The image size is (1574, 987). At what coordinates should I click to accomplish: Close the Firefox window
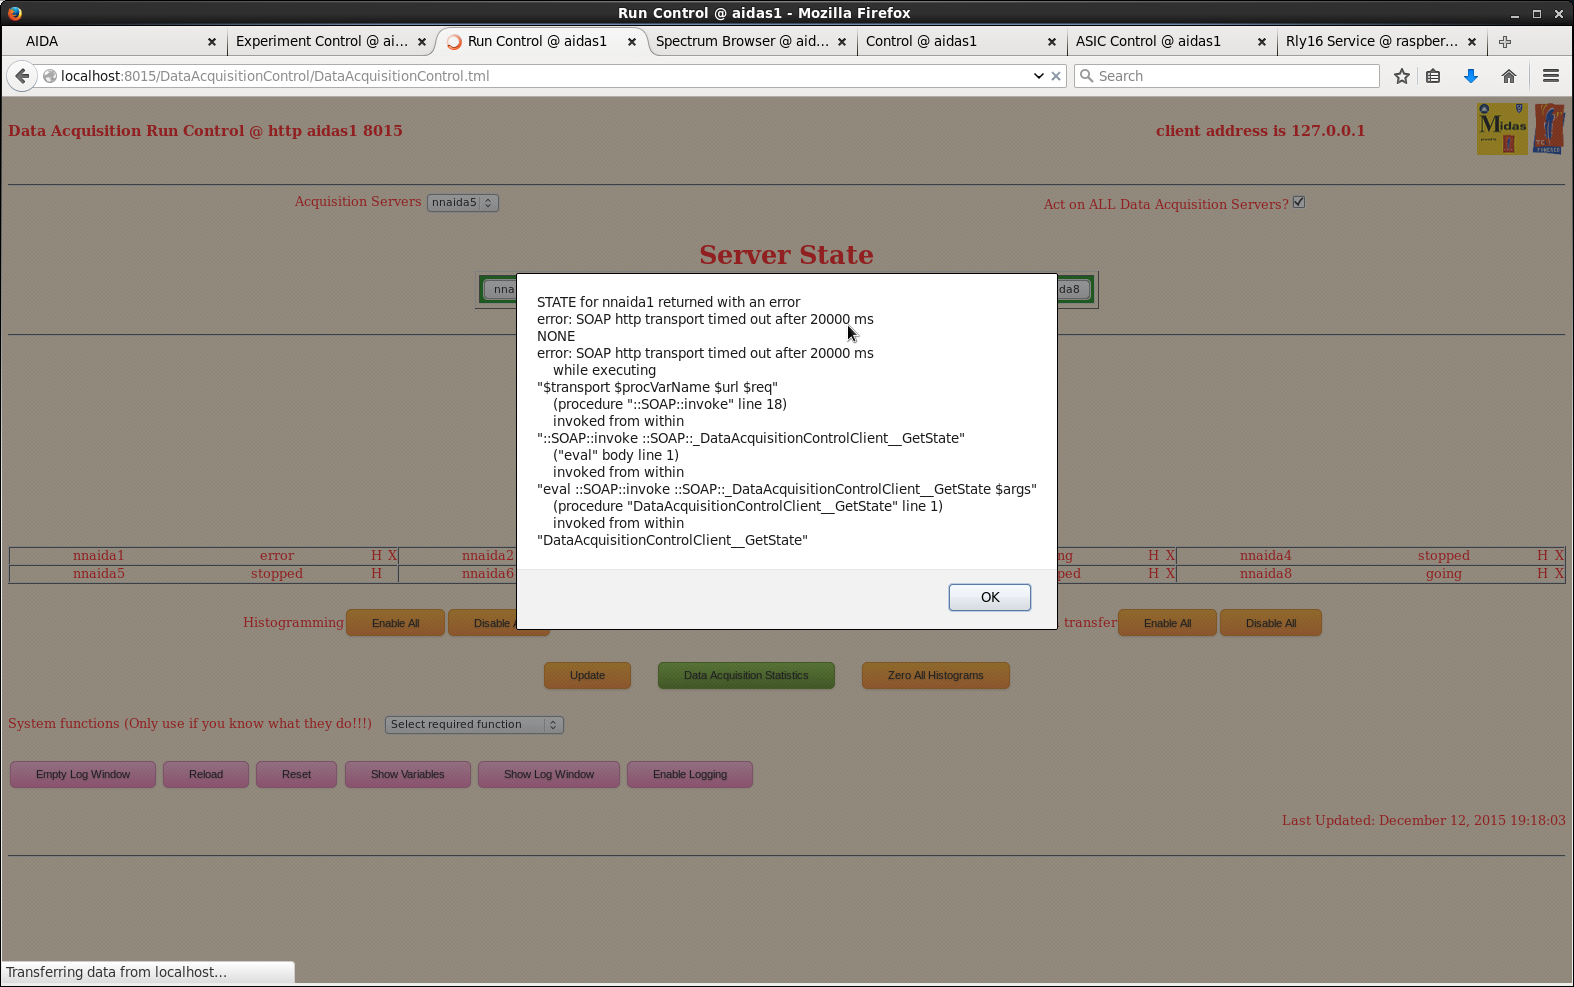(1559, 14)
